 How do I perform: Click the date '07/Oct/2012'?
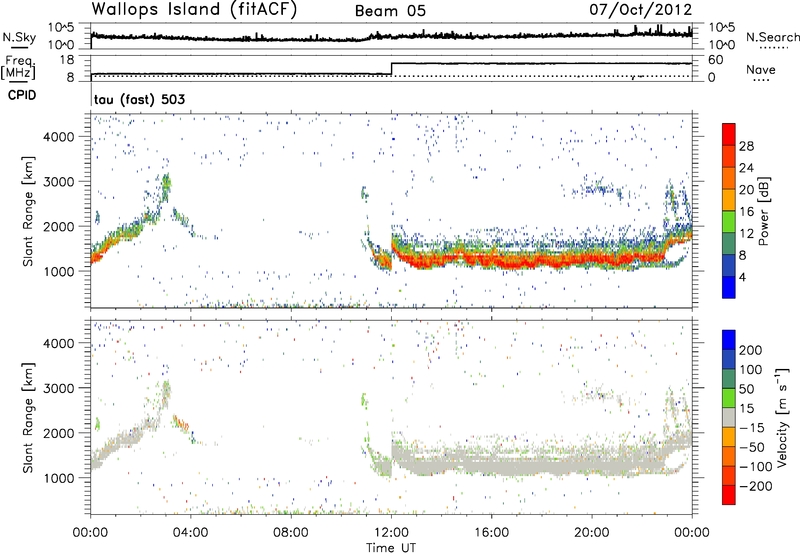point(641,10)
